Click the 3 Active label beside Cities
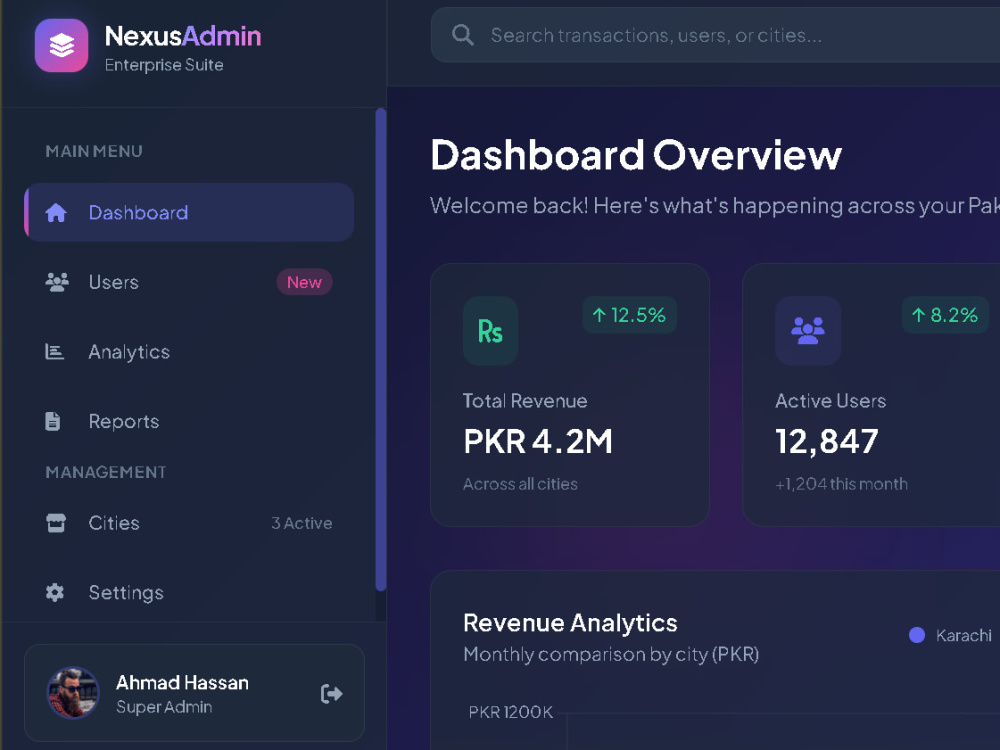The width and height of the screenshot is (1000, 750). coord(302,523)
